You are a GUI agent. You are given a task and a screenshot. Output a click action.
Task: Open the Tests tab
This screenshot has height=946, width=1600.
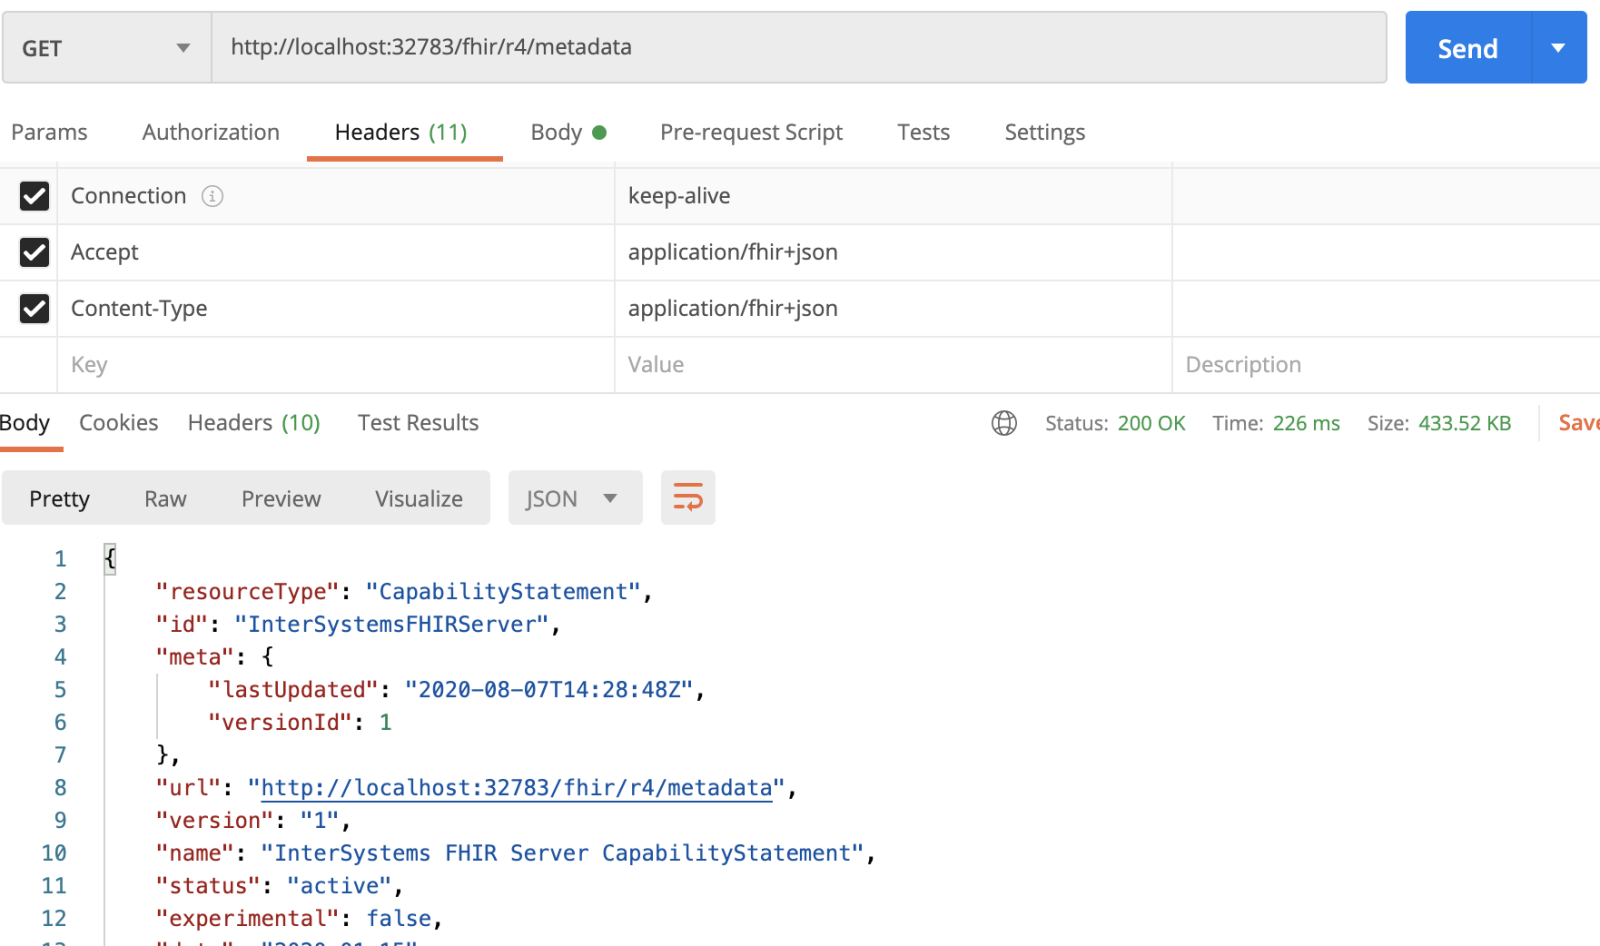point(923,132)
